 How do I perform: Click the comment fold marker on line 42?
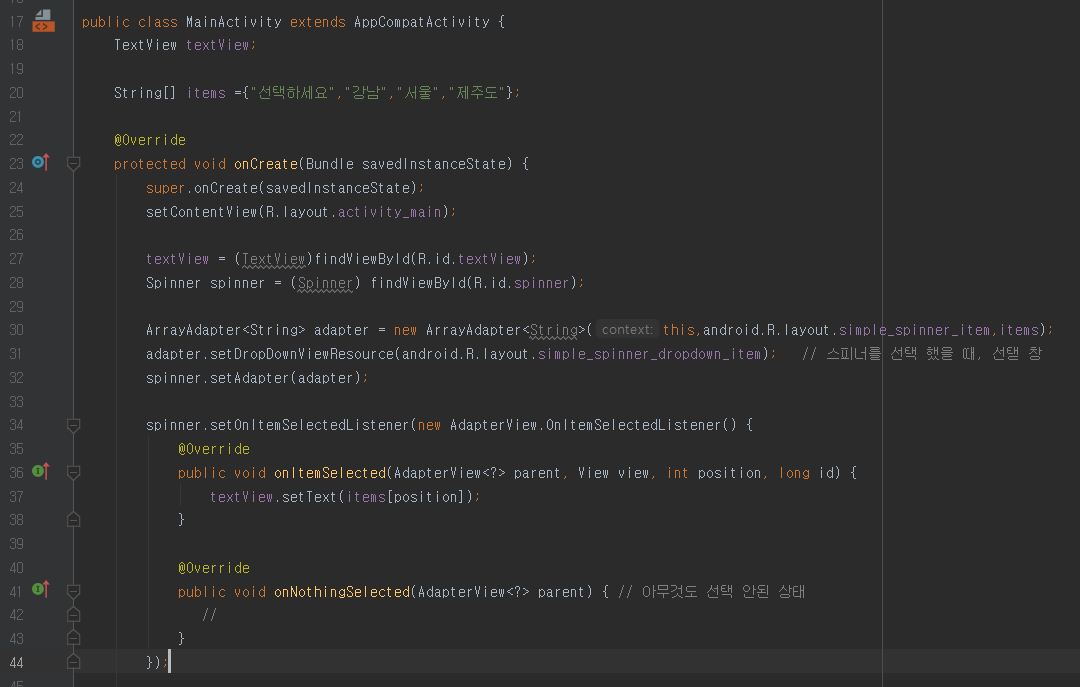coord(73,615)
